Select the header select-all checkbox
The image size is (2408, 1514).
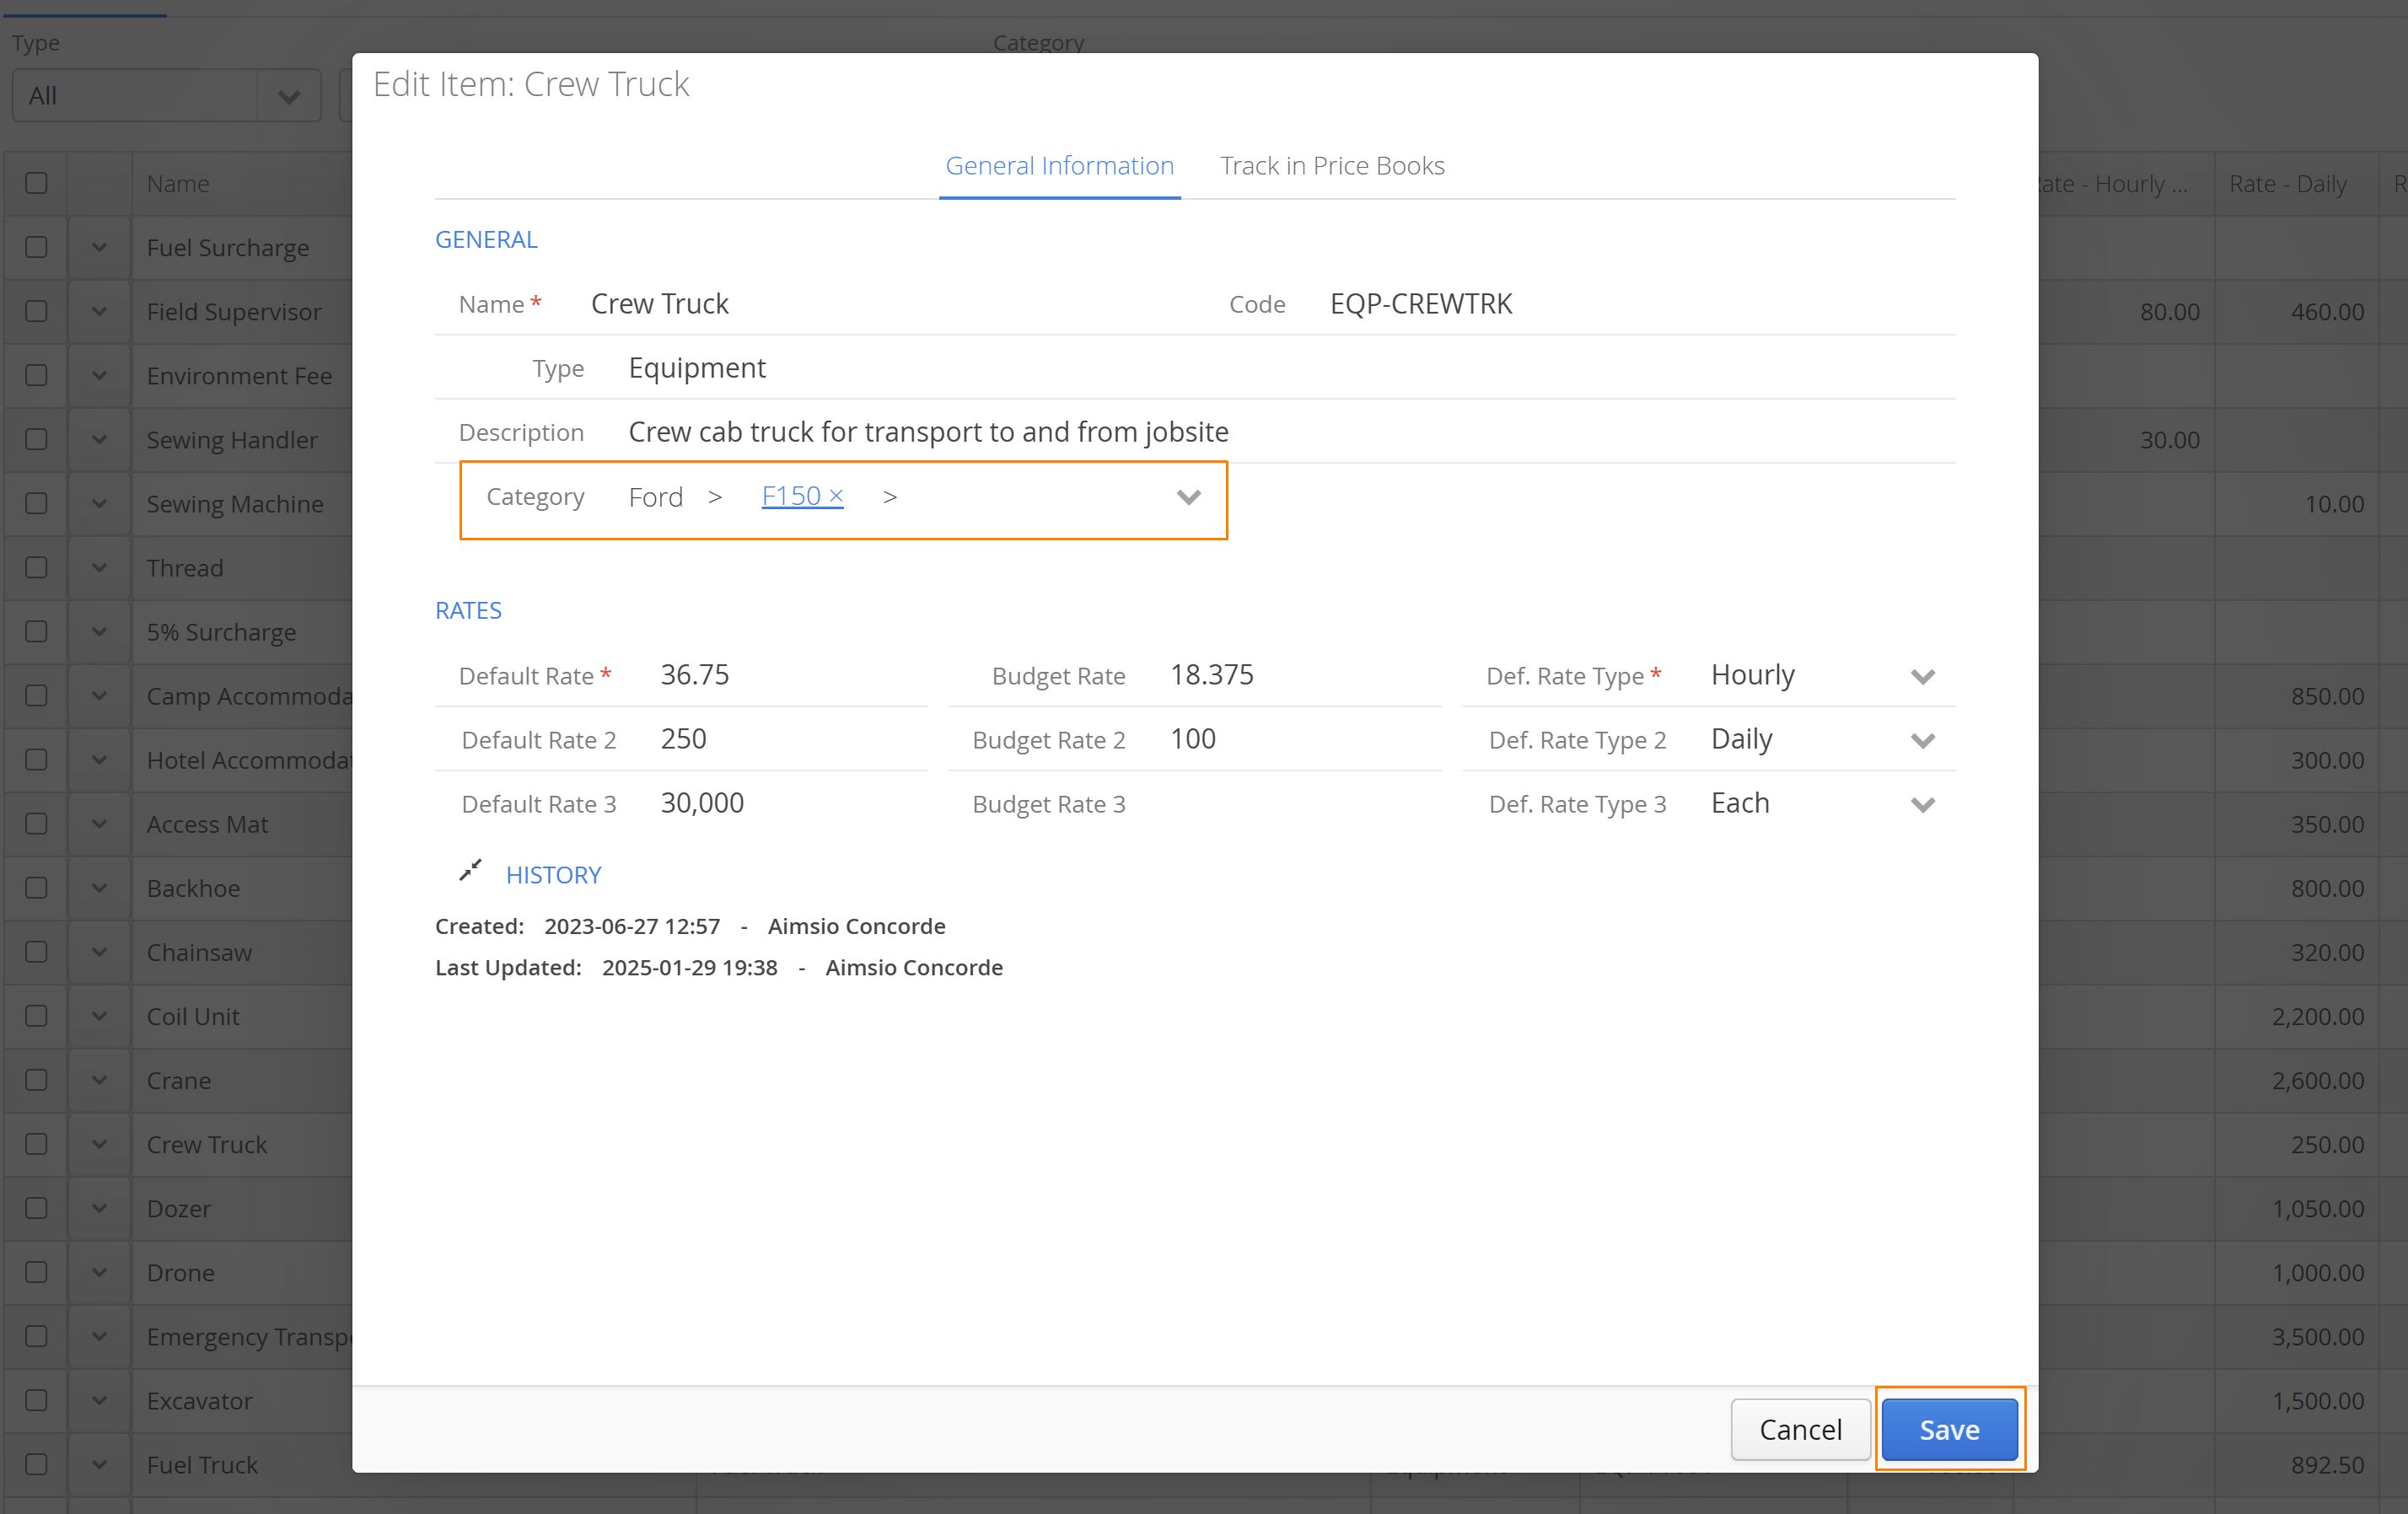tap(36, 183)
